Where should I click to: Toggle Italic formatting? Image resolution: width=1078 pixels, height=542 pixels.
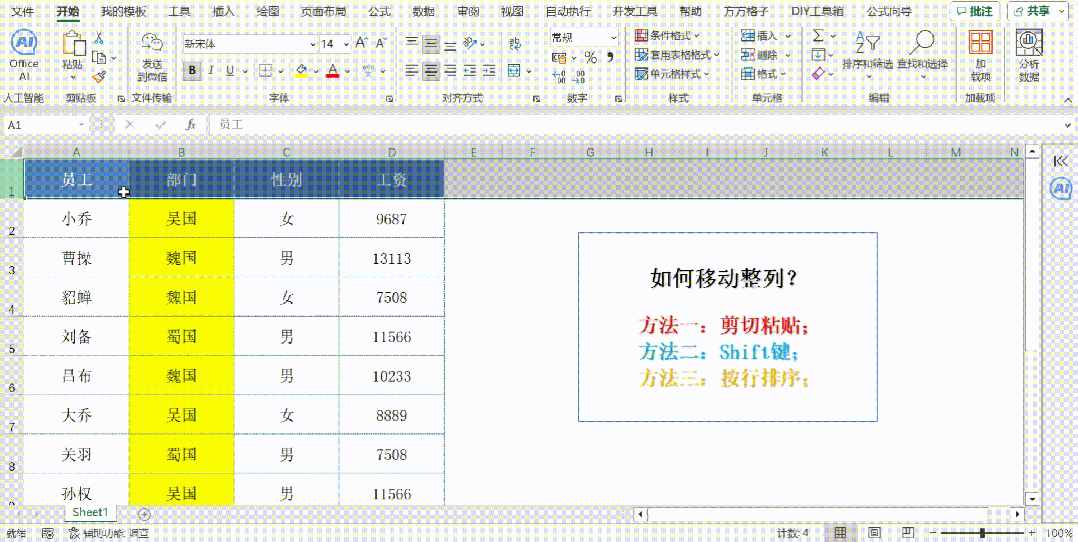(211, 70)
